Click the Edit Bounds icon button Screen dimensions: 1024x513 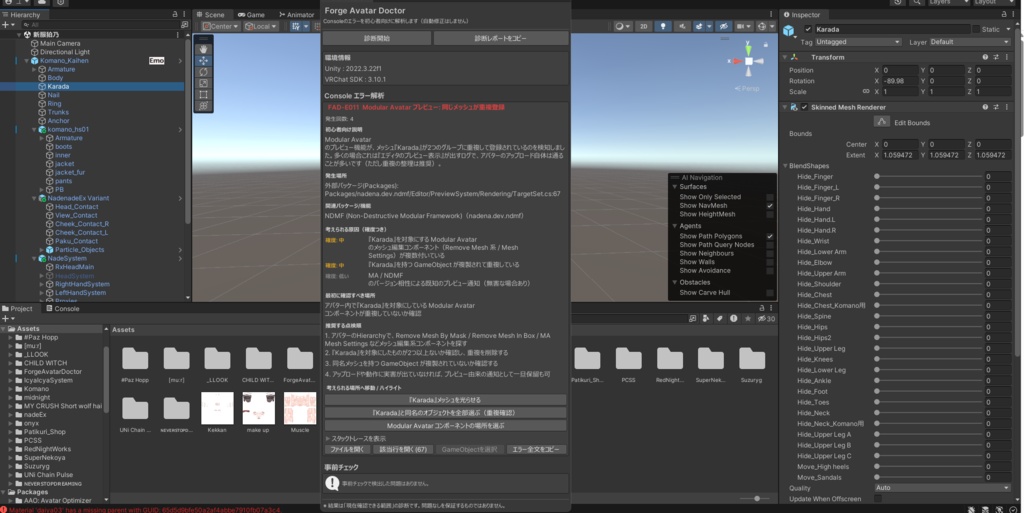(882, 121)
